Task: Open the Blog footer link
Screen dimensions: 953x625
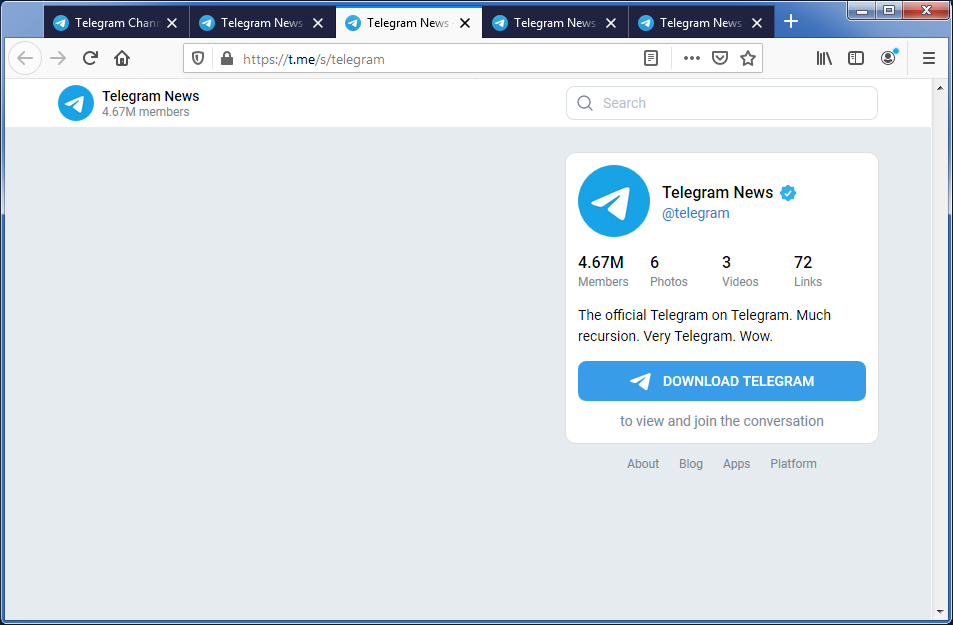Action: [x=690, y=463]
